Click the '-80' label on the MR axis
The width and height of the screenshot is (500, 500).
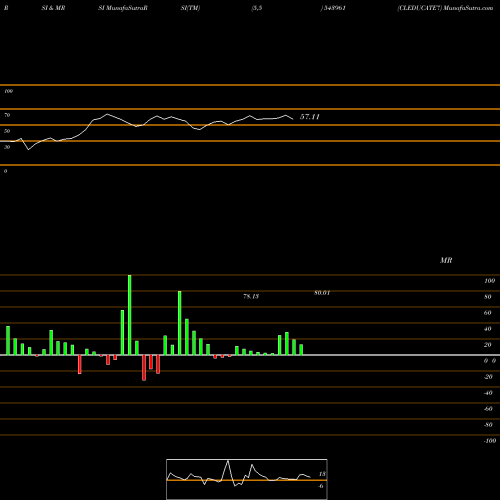pos(488,425)
